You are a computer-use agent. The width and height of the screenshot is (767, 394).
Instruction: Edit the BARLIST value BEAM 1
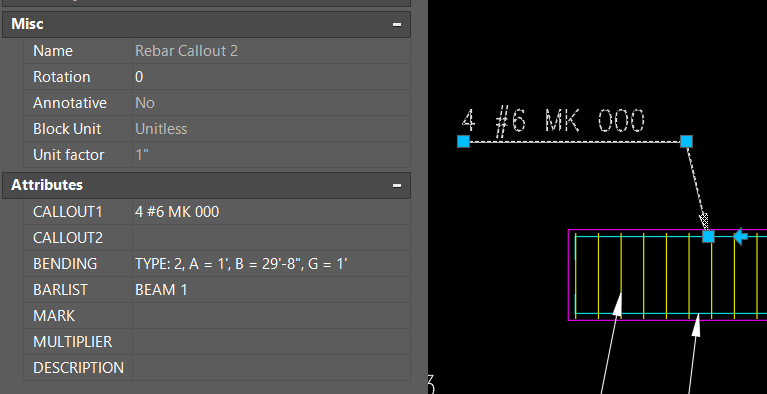pos(271,290)
